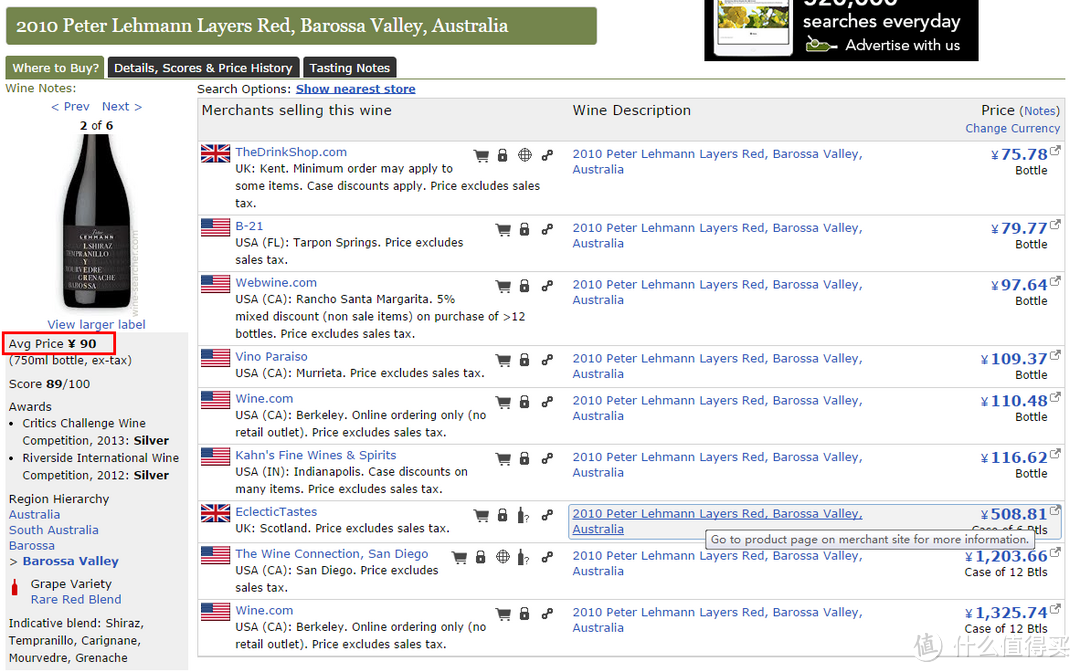Go to the next wine with Next
This screenshot has width=1080, height=672.
(x=122, y=107)
